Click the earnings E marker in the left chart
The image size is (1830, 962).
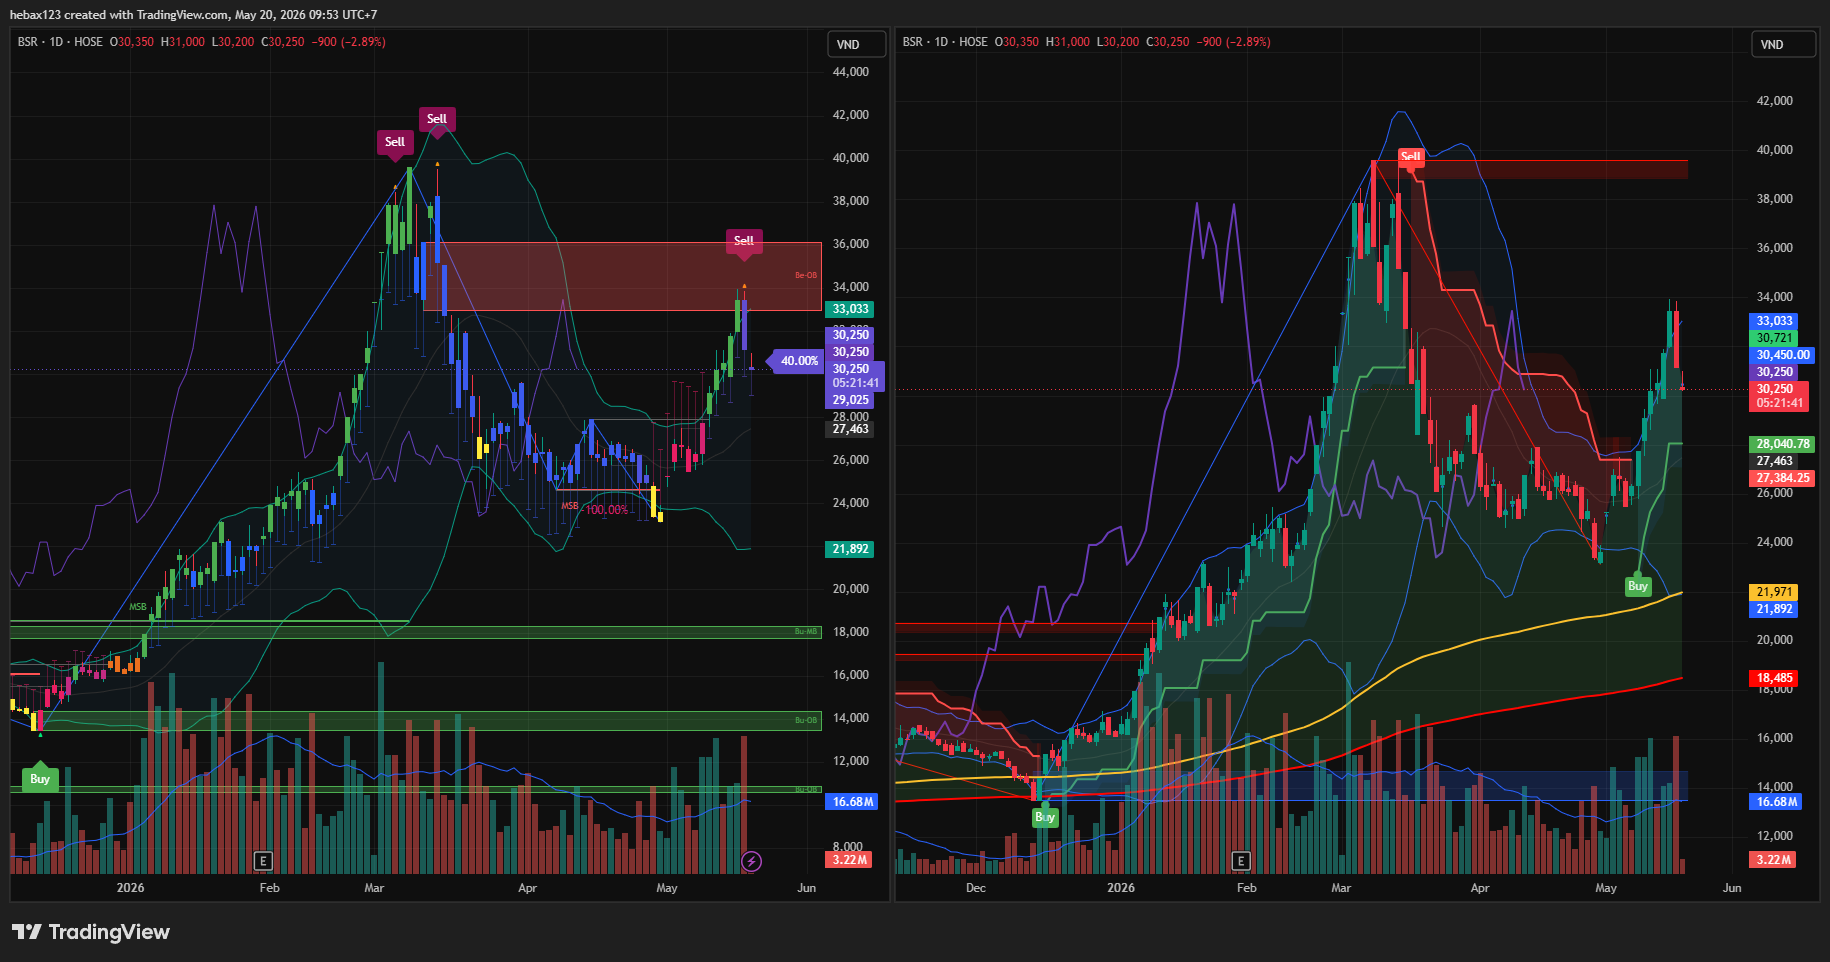pyautogui.click(x=263, y=861)
